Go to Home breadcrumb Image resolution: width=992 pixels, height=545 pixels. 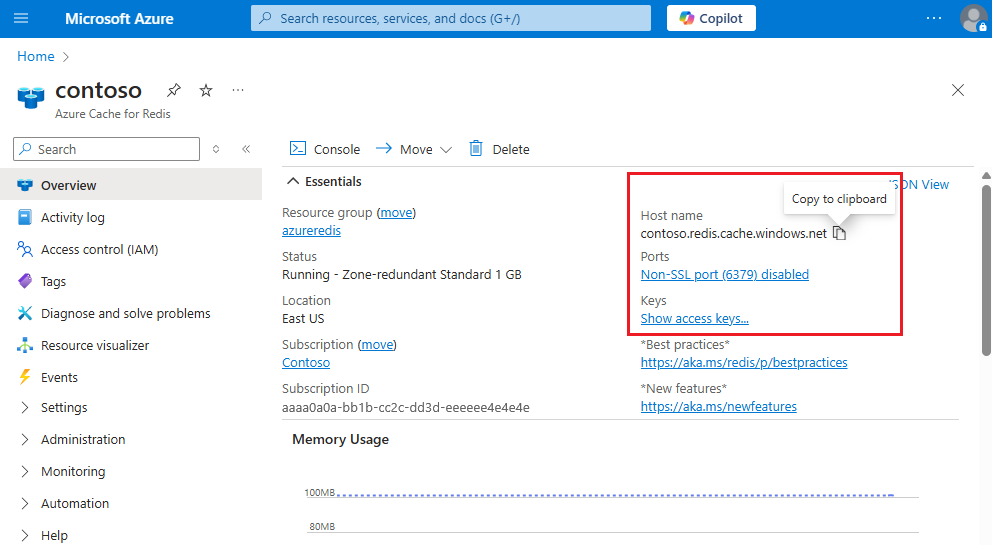[35, 56]
